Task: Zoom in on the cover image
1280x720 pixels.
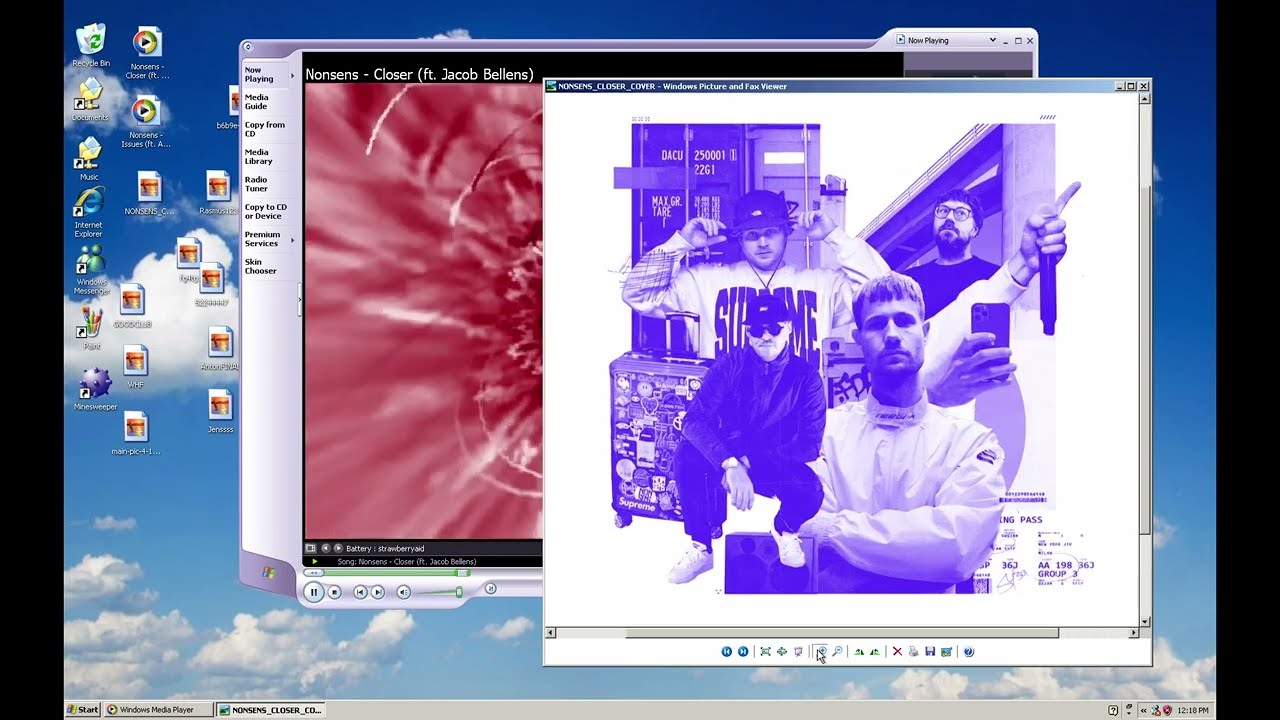Action: [x=822, y=651]
